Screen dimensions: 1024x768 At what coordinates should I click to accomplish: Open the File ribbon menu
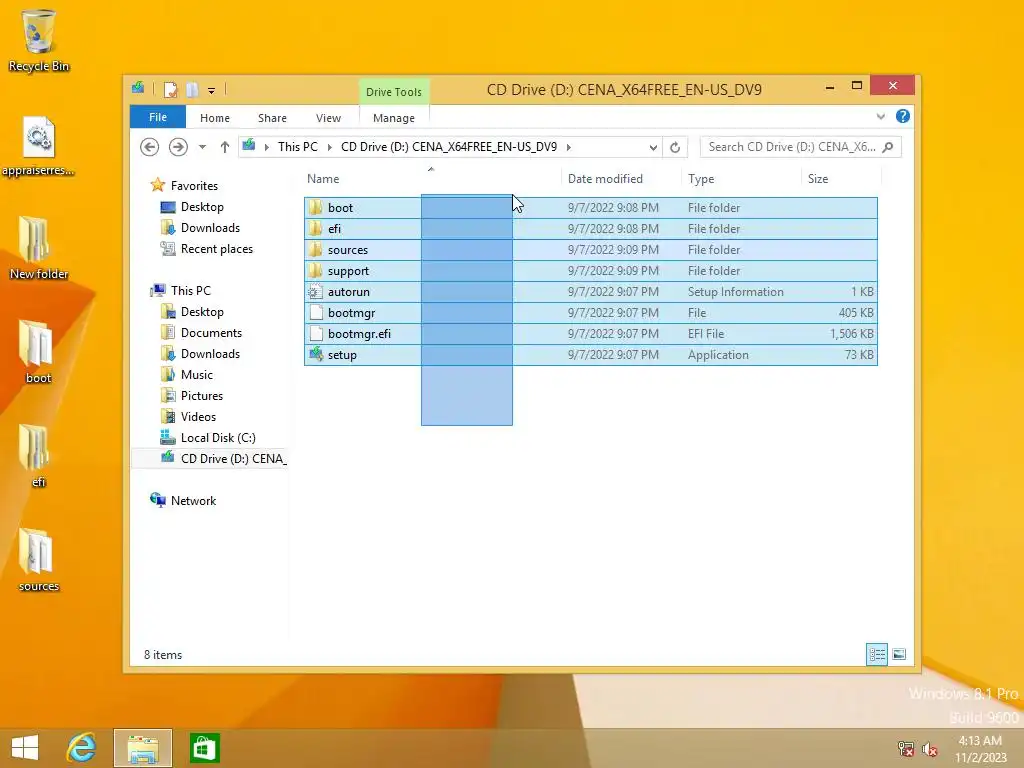coord(157,117)
